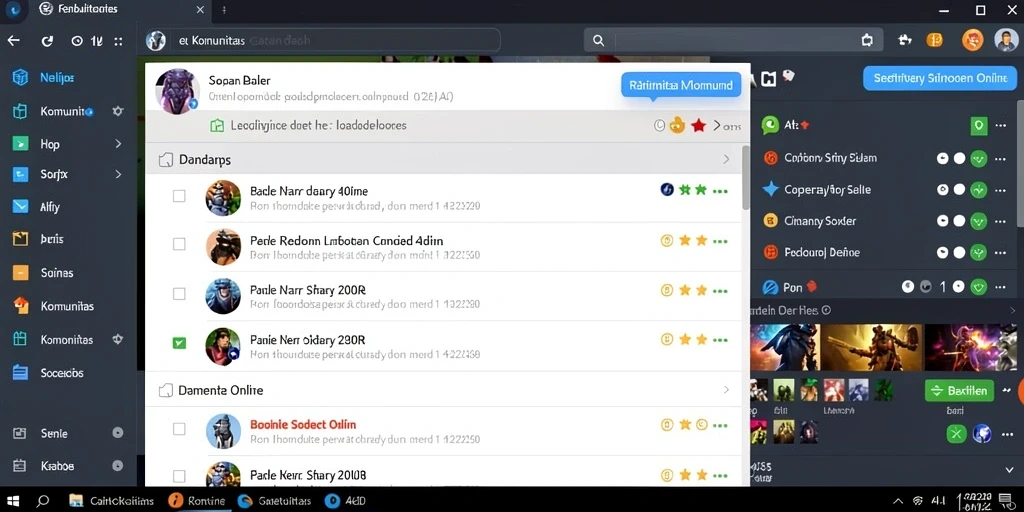Image resolution: width=1024 pixels, height=512 pixels.
Task: Tick checkbox for Pacle Kerrr Shary 2010B
Action: tap(179, 476)
